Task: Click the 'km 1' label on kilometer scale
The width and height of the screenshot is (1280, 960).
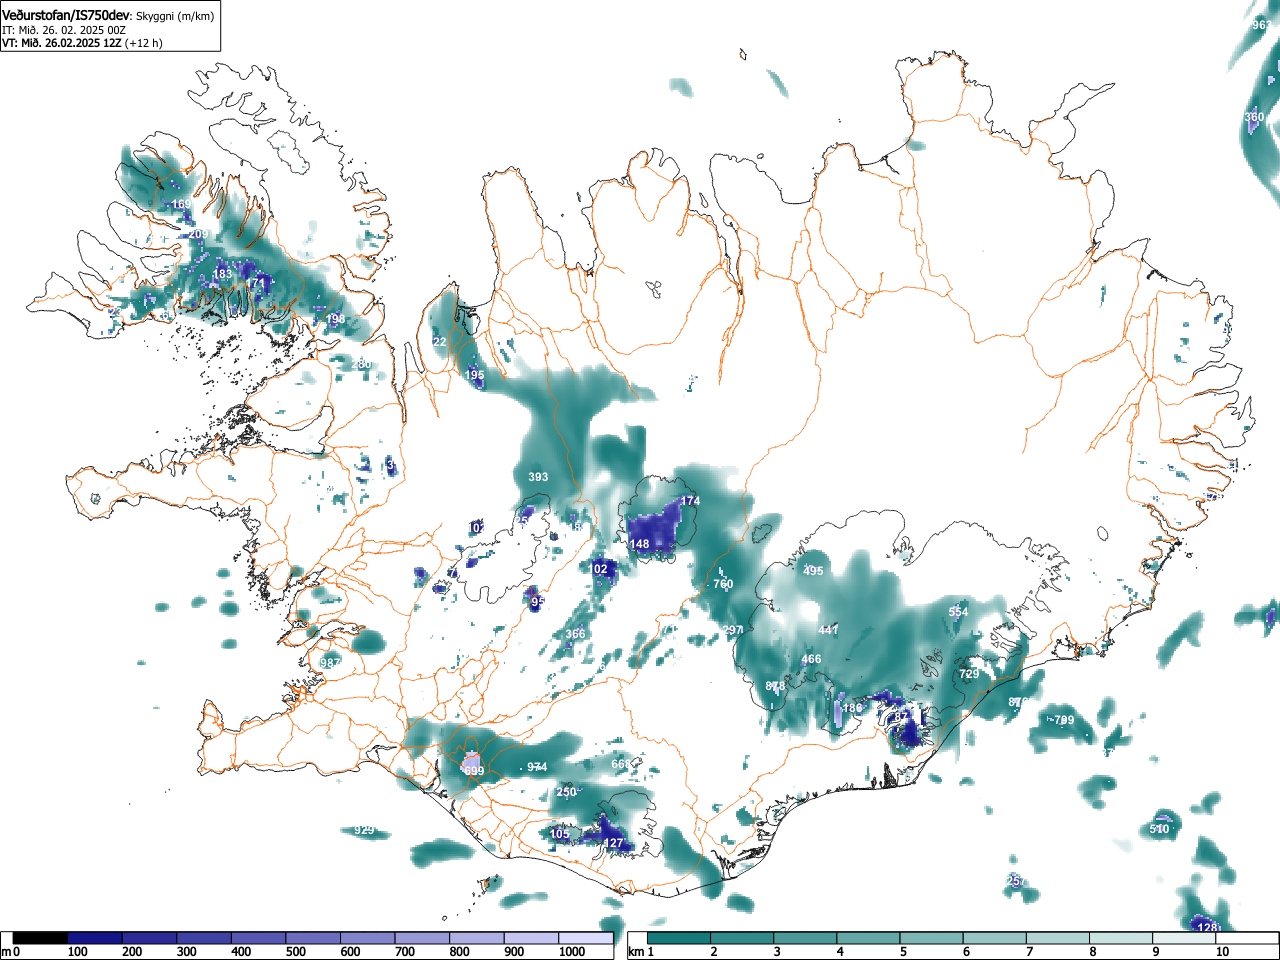Action: click(641, 952)
